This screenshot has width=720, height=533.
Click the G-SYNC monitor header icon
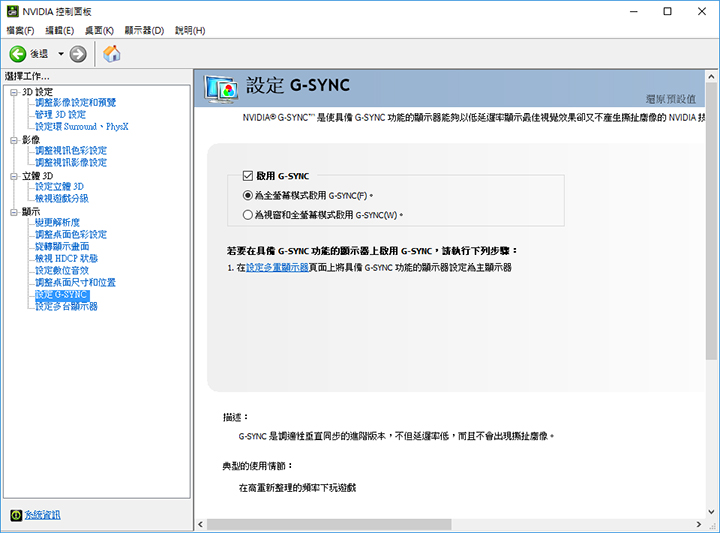[221, 89]
